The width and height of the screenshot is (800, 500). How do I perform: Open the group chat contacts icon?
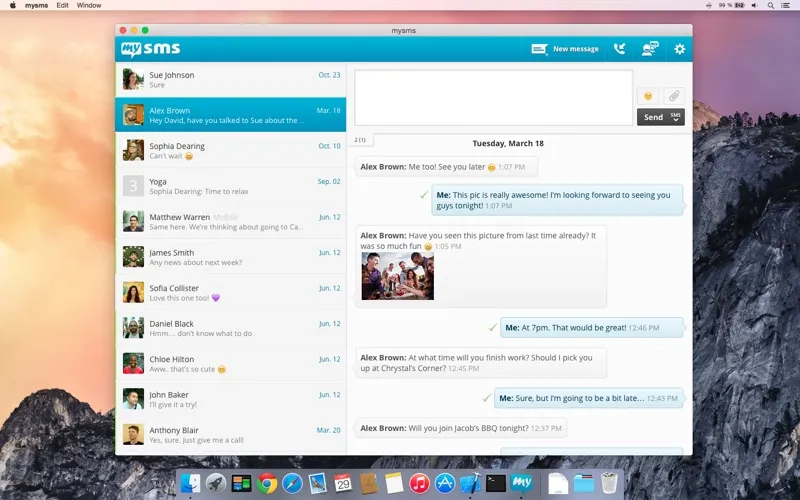click(x=650, y=49)
